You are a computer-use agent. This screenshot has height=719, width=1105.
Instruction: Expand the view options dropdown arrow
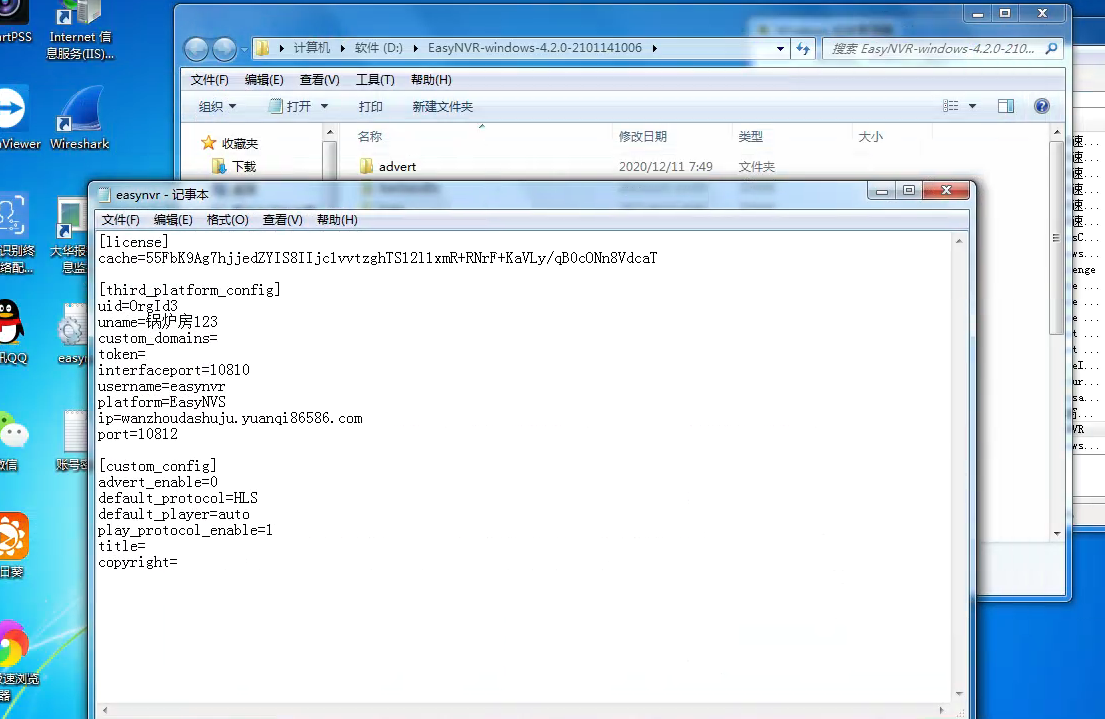pos(973,106)
